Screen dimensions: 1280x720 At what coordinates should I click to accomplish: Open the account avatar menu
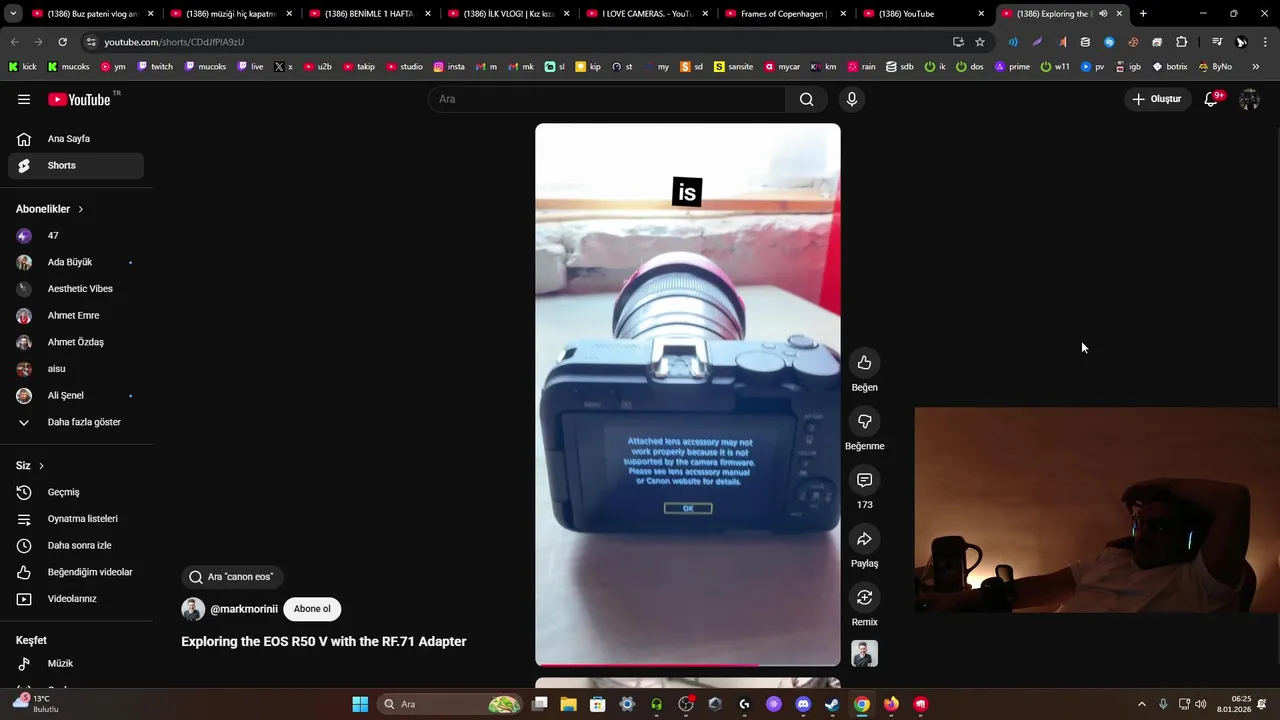click(x=1249, y=99)
